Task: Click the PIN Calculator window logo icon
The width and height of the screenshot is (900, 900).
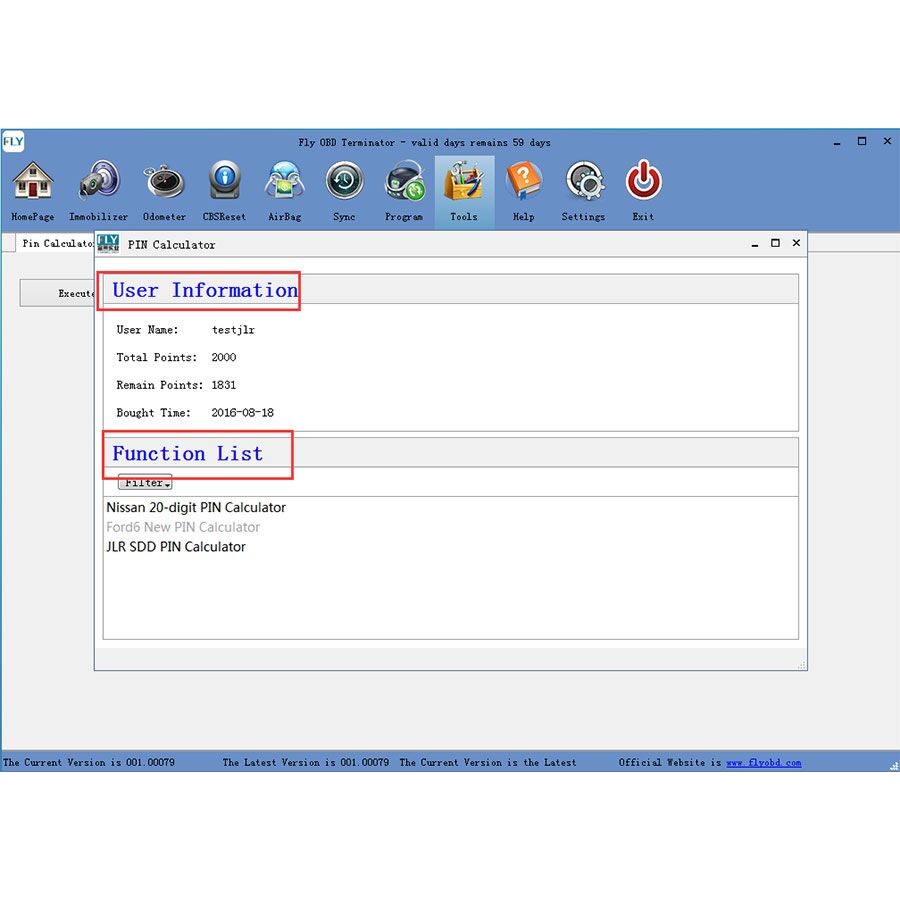Action: 108,243
